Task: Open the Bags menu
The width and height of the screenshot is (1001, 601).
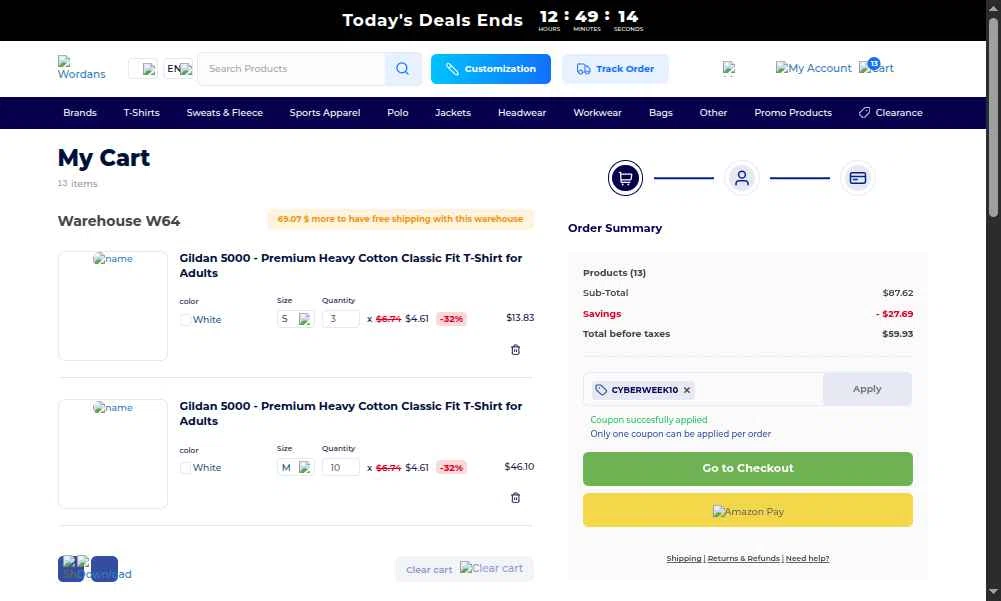Action: pyautogui.click(x=661, y=113)
